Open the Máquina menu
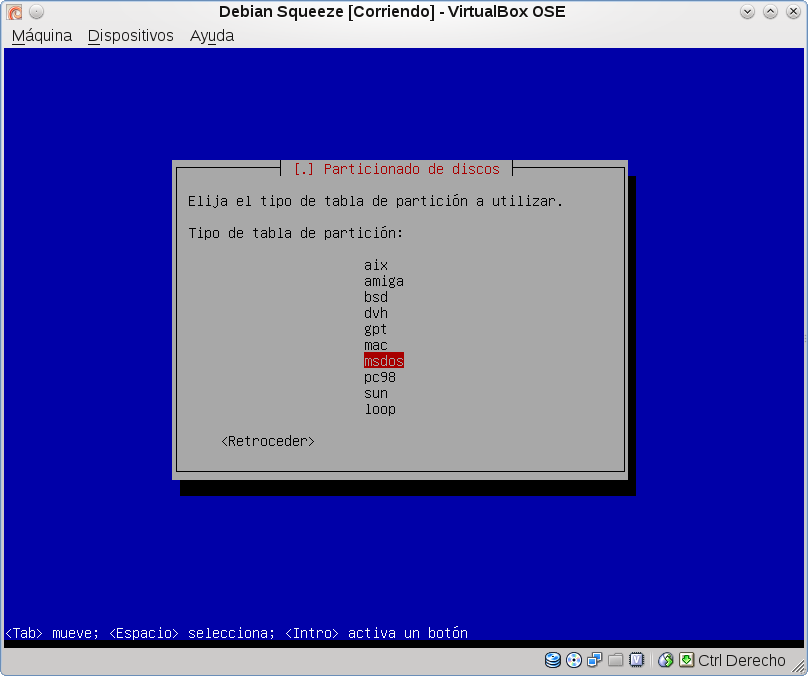Viewport: 808px width, 676px height. 42,36
